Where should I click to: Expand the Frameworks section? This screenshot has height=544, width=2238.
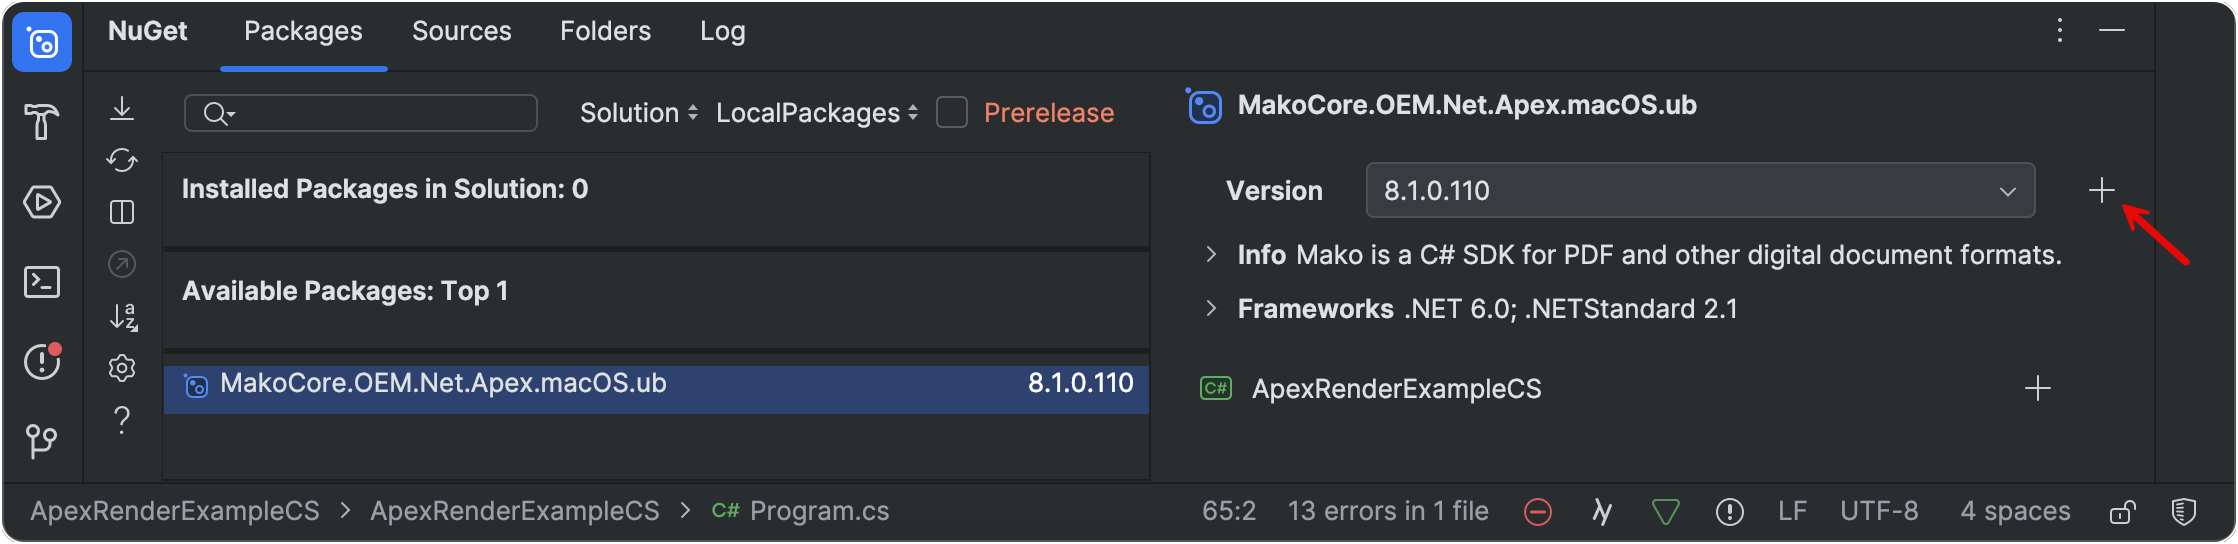(1212, 308)
